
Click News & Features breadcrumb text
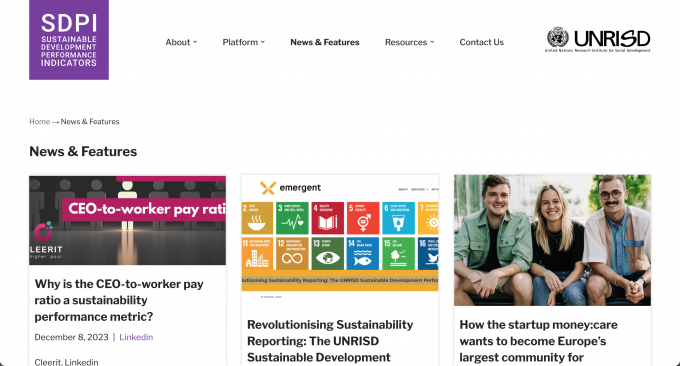(x=90, y=121)
